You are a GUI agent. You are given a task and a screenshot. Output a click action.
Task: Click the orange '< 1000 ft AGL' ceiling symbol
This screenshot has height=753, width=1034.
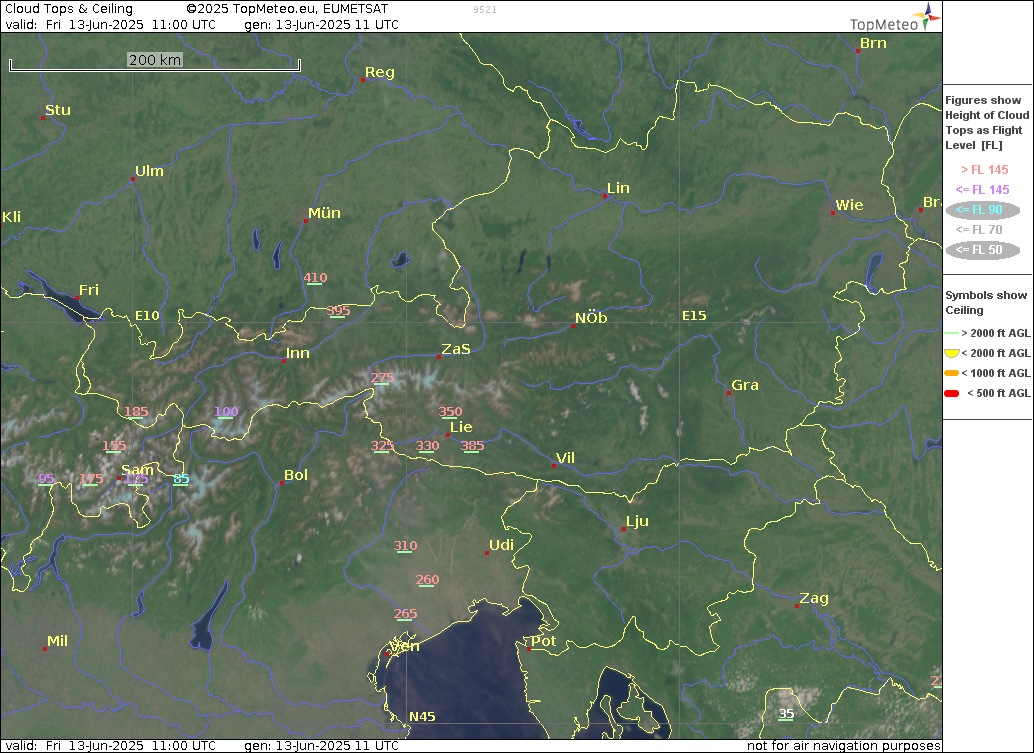952,373
